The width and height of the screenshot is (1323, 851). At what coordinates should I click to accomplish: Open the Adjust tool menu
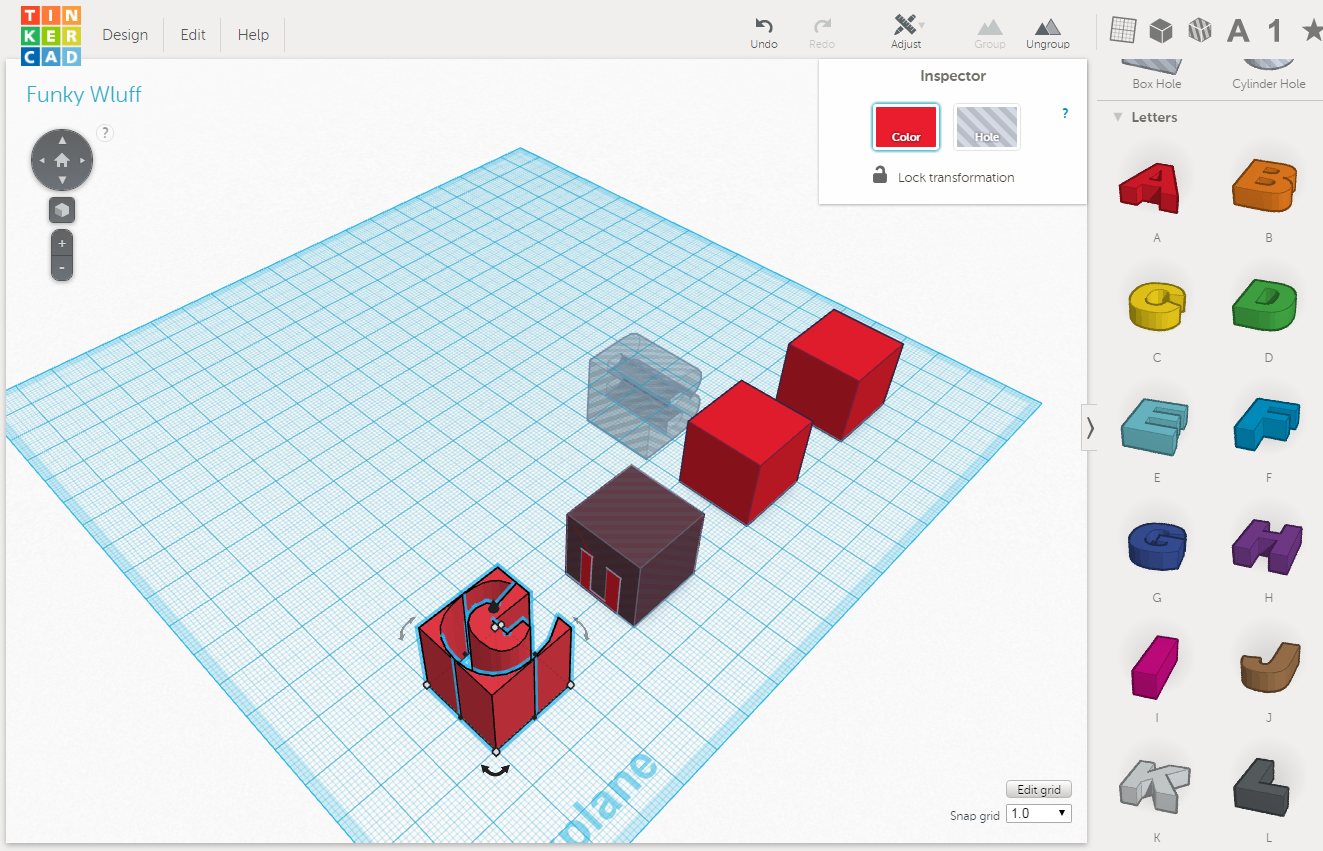point(903,30)
